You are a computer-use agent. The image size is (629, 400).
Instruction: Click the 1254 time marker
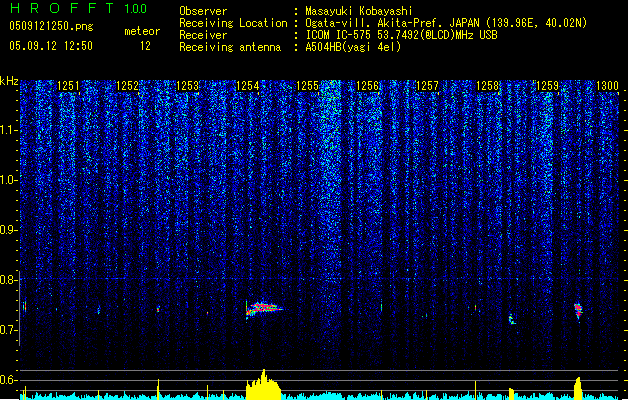point(248,86)
